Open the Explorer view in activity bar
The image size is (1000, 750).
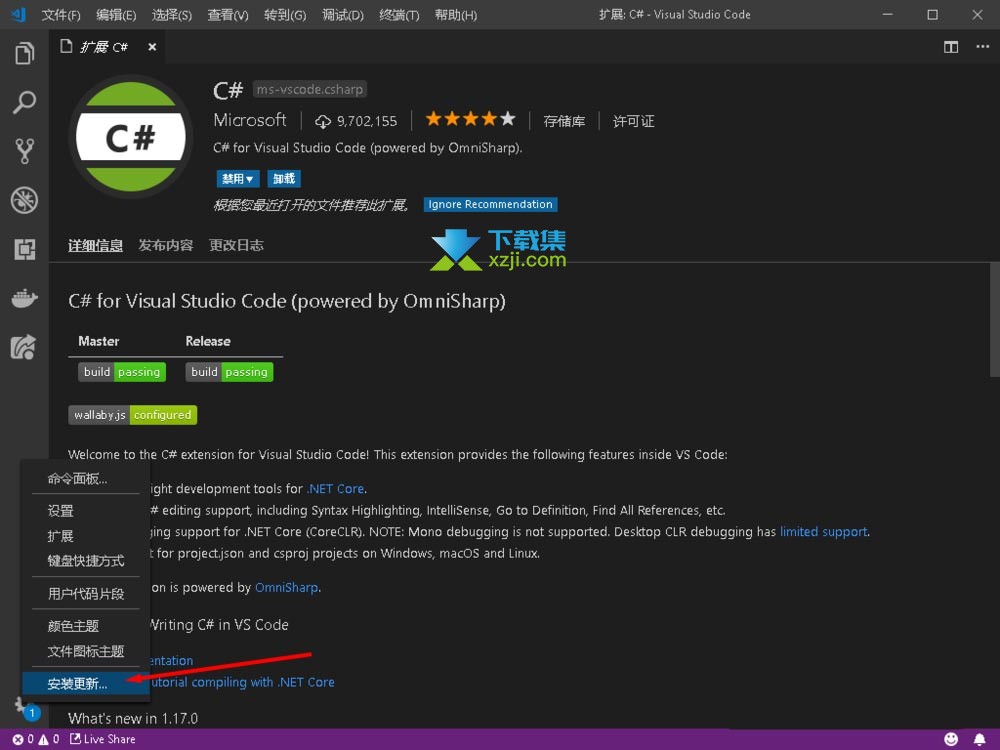[24, 54]
